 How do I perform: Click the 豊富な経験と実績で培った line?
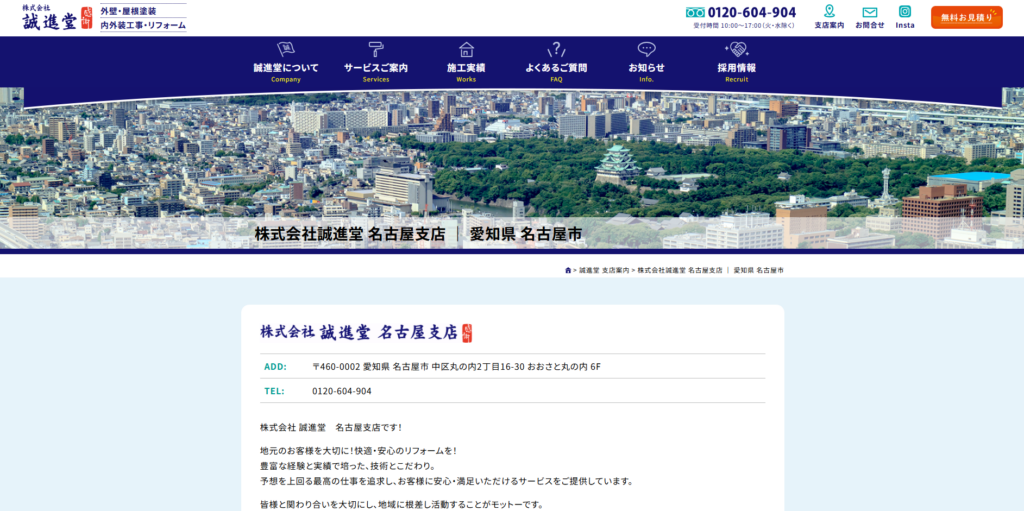348,466
